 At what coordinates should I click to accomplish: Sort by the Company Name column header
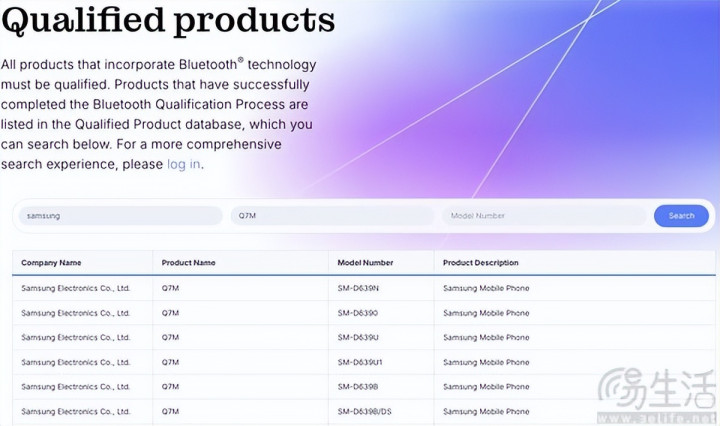click(51, 263)
